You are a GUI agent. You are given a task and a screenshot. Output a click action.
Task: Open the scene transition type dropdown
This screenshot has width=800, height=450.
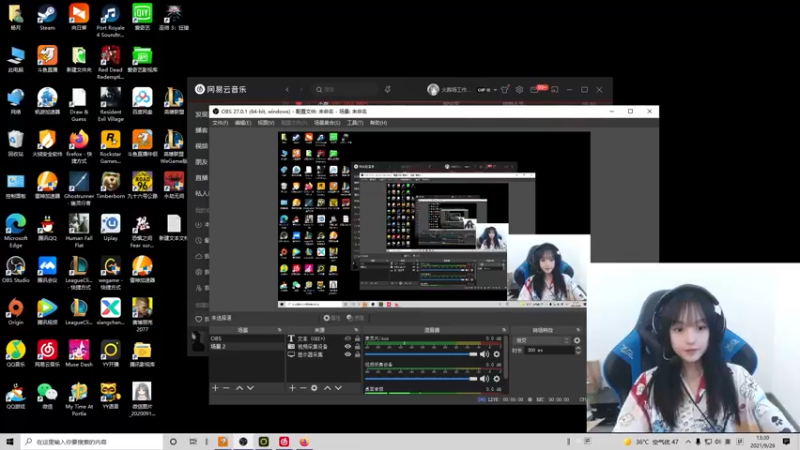pyautogui.click(x=542, y=340)
